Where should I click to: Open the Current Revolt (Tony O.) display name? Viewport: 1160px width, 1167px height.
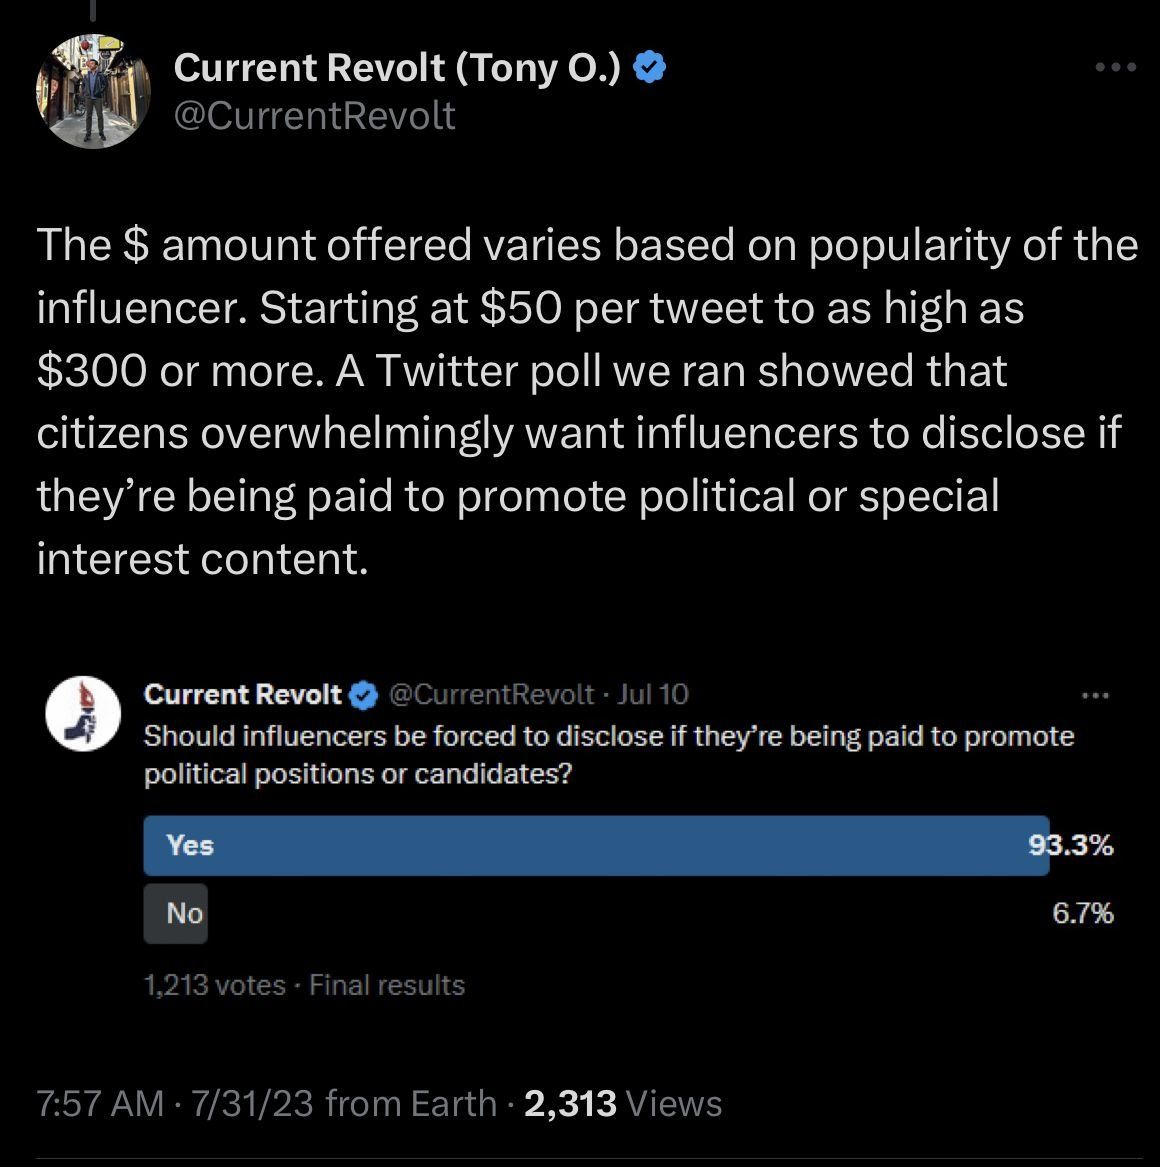[x=398, y=68]
